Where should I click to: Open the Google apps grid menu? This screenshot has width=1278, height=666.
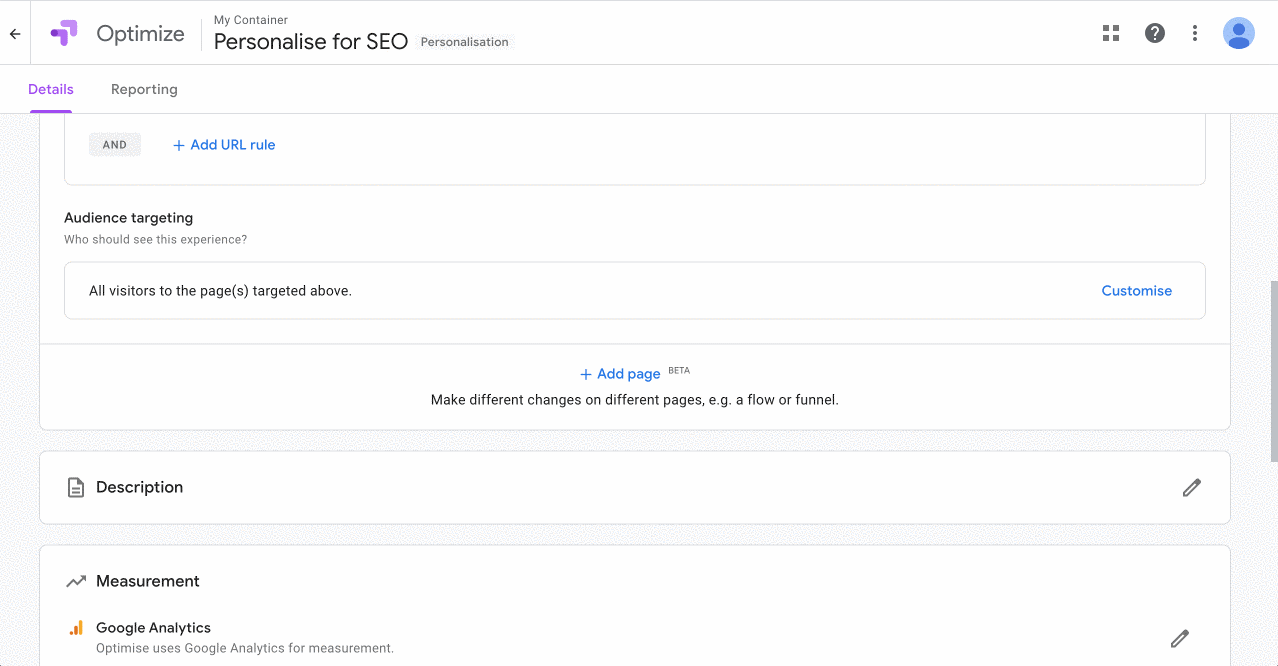pos(1110,33)
